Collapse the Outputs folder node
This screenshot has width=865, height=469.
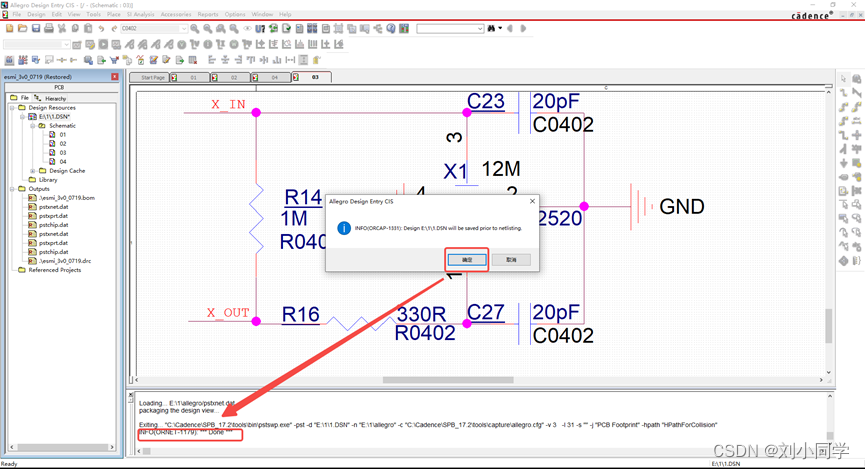point(13,189)
